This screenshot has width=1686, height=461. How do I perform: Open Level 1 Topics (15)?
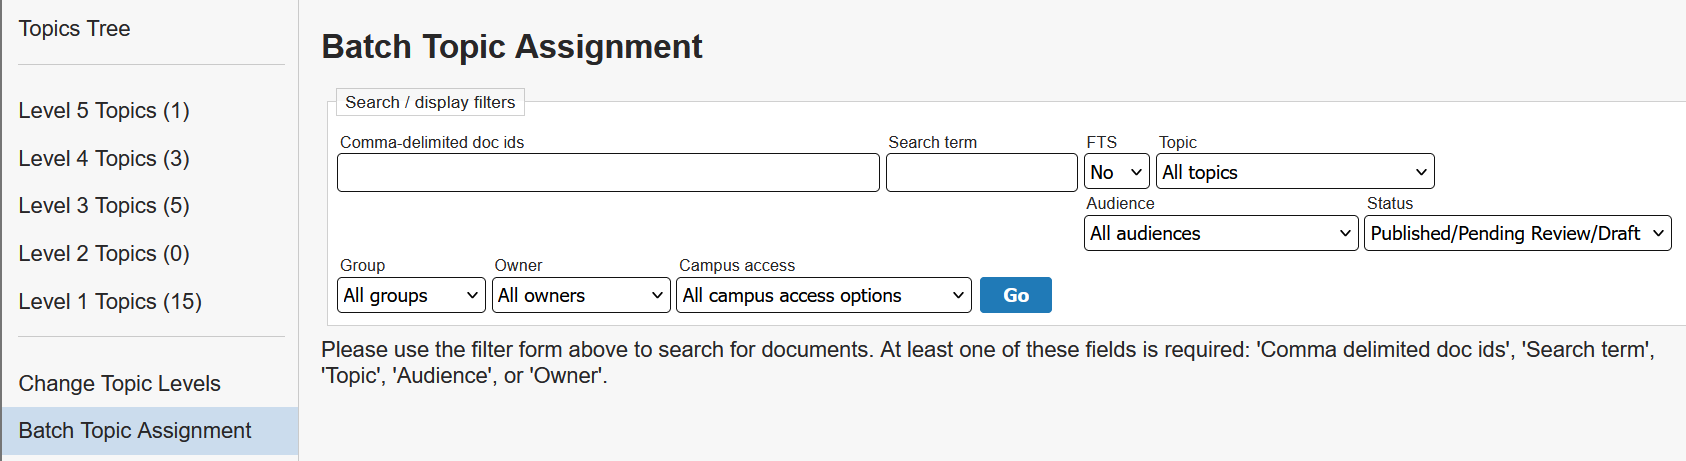click(110, 302)
